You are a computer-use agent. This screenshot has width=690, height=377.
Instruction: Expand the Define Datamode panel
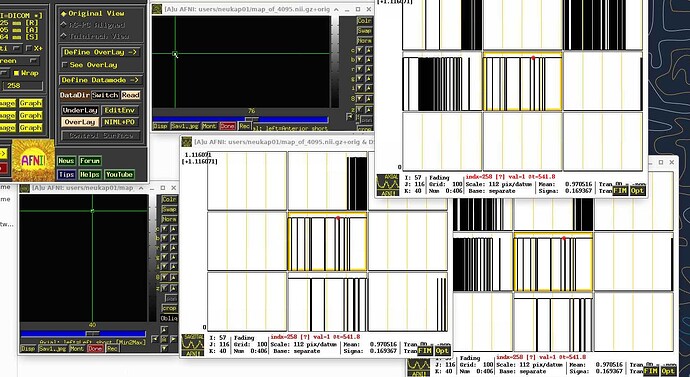click(x=100, y=80)
